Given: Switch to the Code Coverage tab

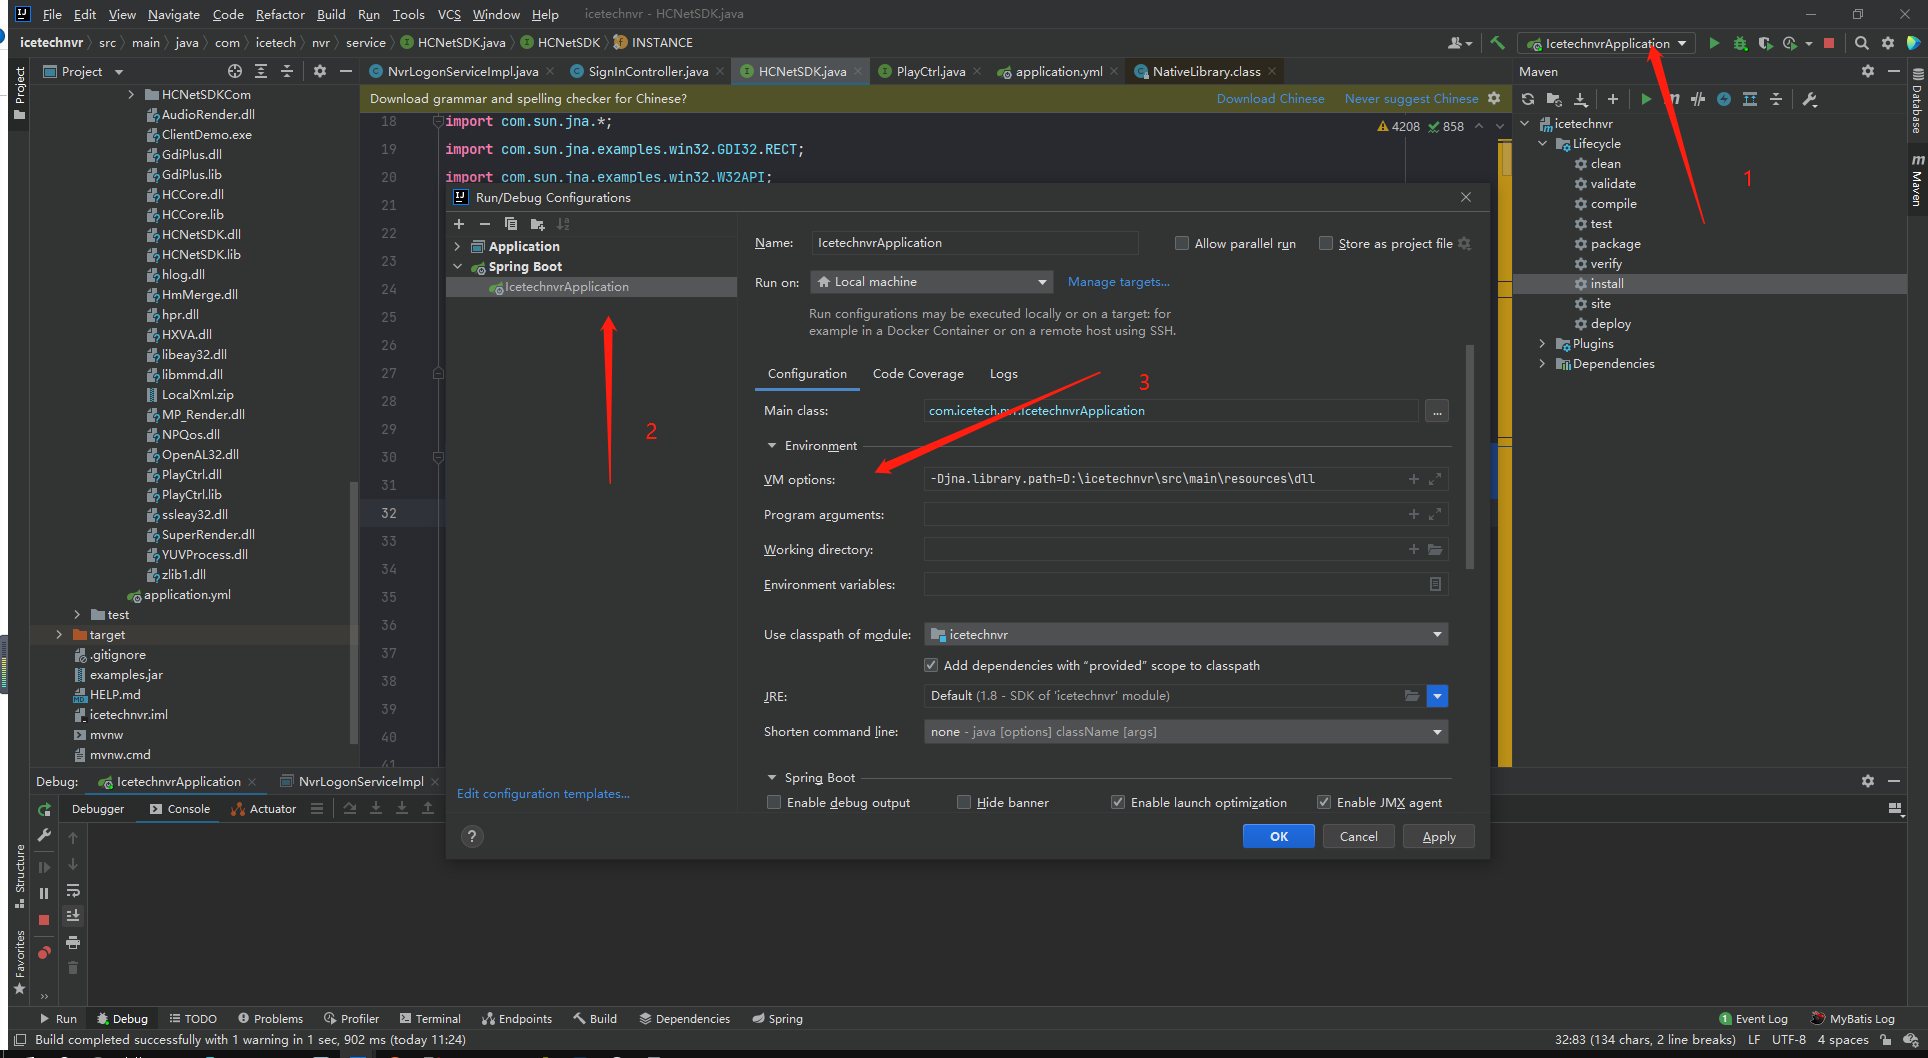Looking at the screenshot, I should click(917, 373).
